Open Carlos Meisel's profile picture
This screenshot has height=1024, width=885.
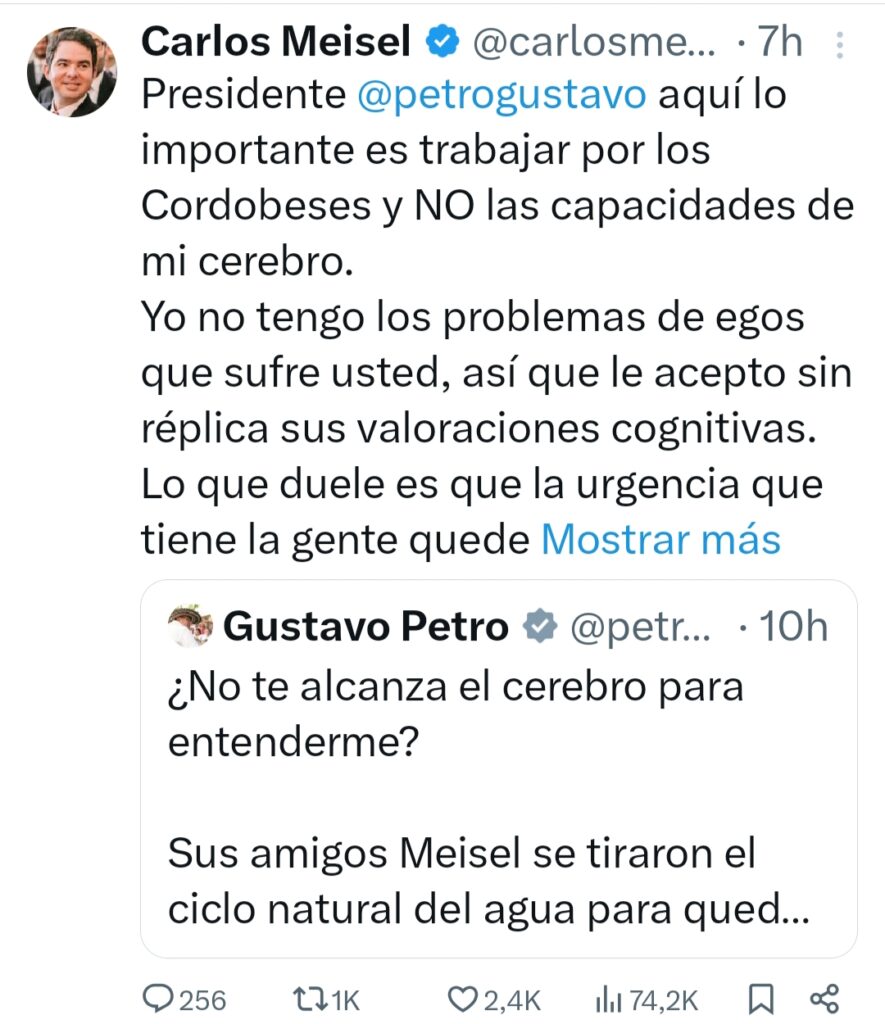72,72
